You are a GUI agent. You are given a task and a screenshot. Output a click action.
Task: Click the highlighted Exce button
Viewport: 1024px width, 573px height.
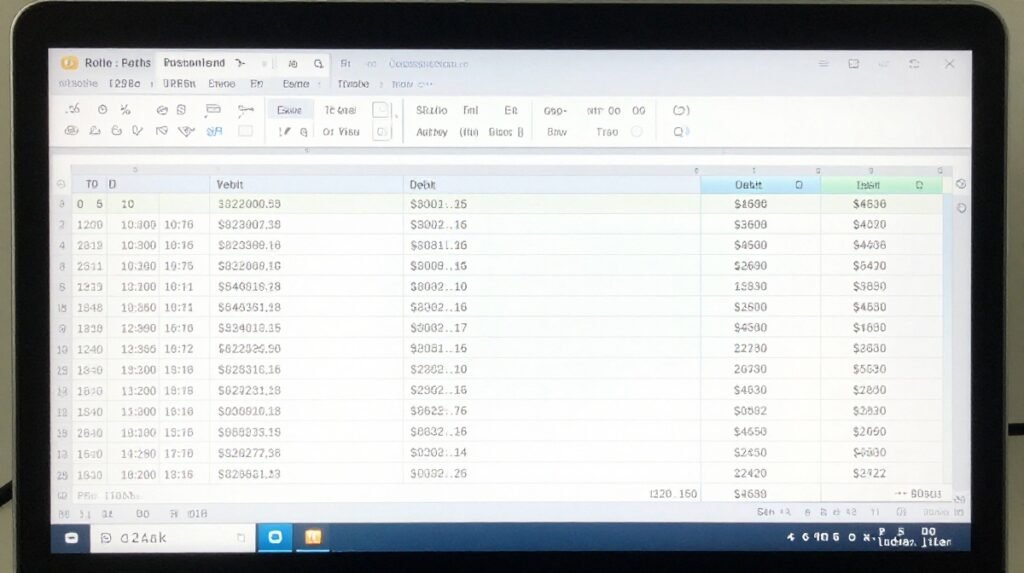(289, 110)
